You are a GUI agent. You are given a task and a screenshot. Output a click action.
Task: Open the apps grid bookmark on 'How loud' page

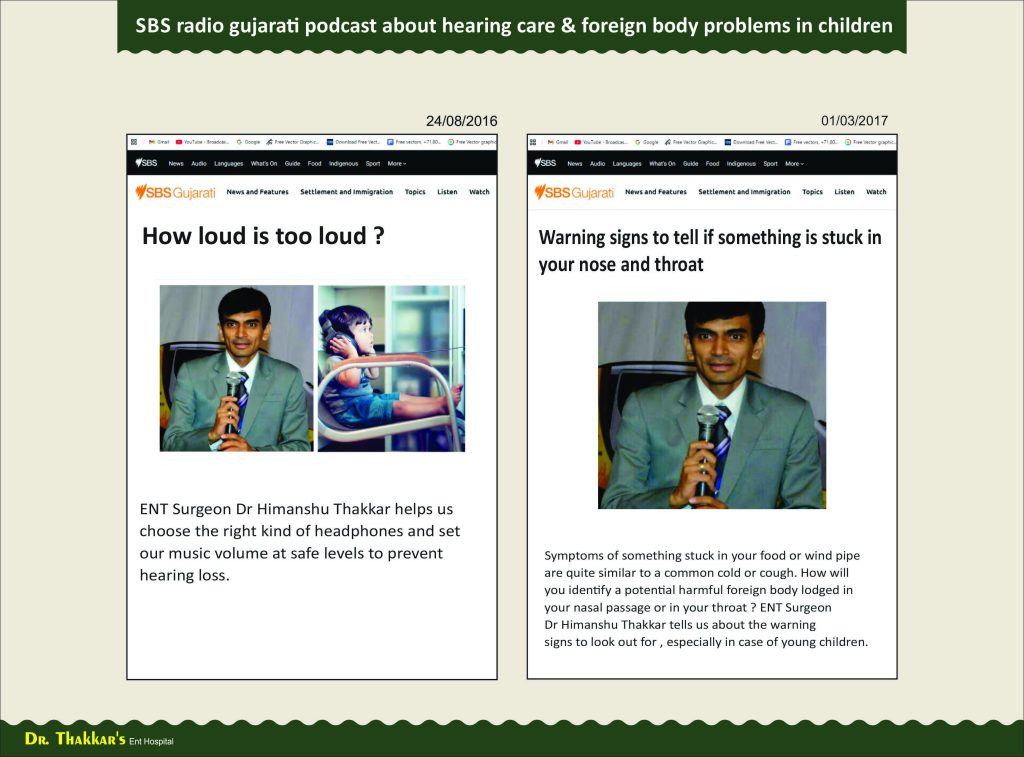click(x=134, y=142)
